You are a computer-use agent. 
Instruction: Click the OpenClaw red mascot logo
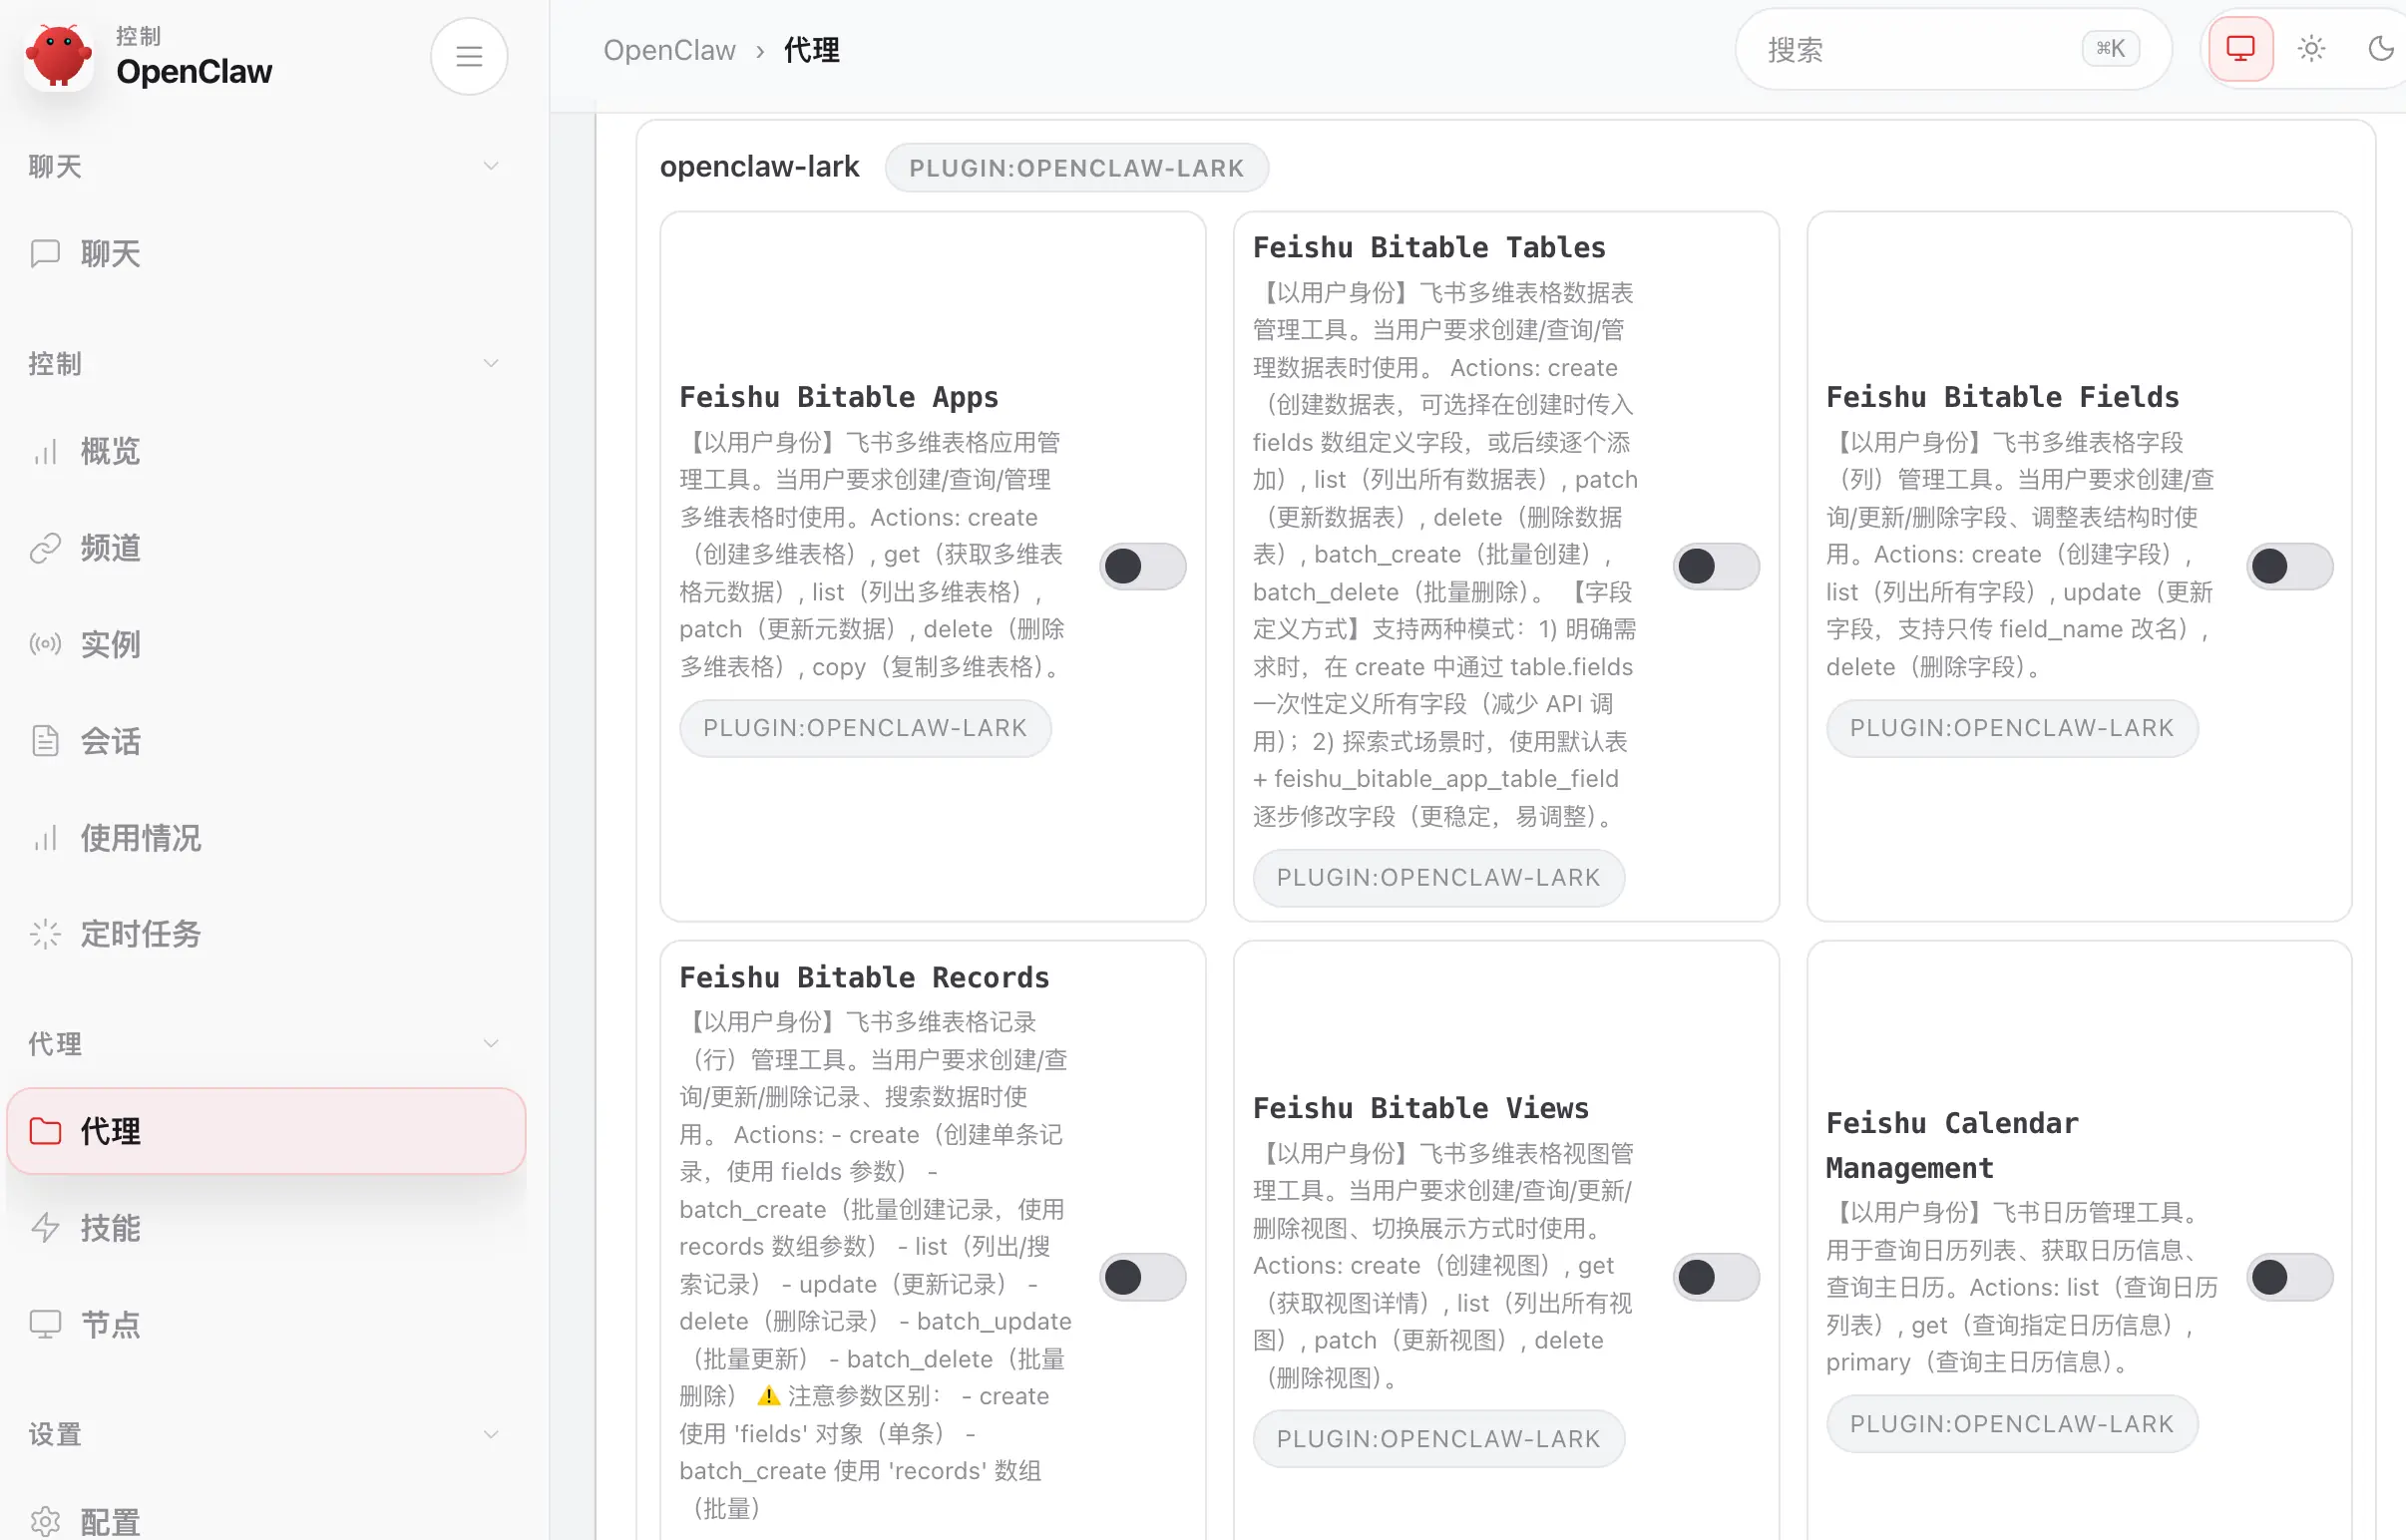58,55
